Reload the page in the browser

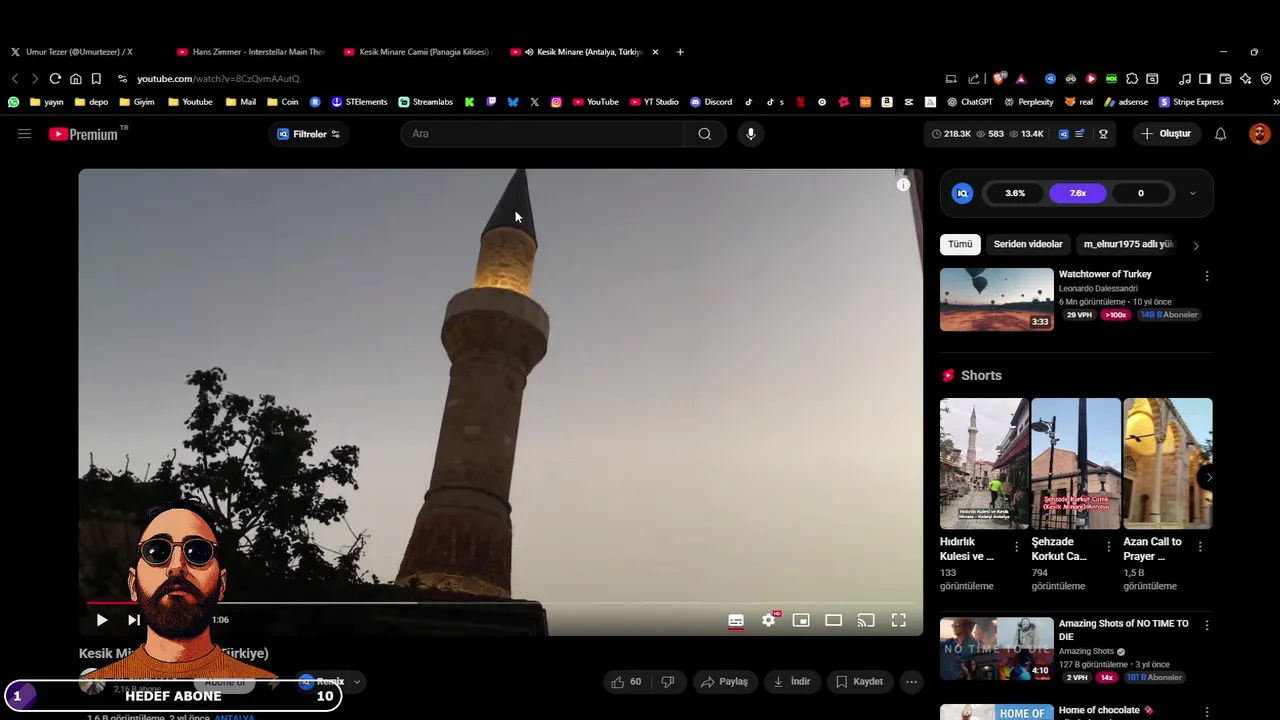(x=55, y=79)
